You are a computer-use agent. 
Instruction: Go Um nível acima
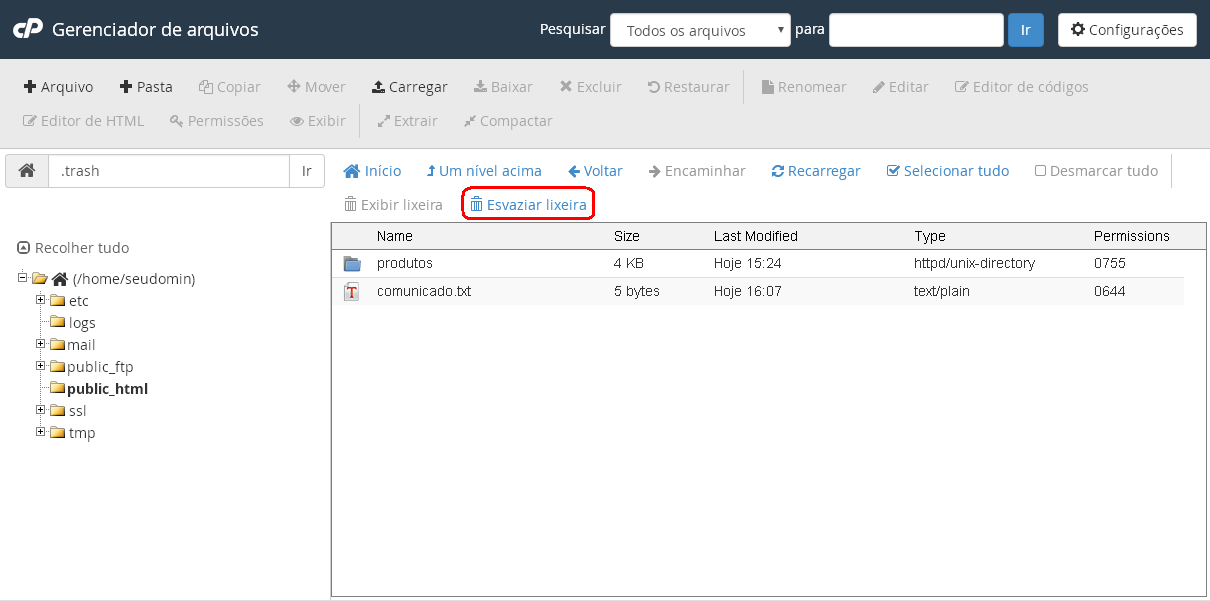pos(484,171)
